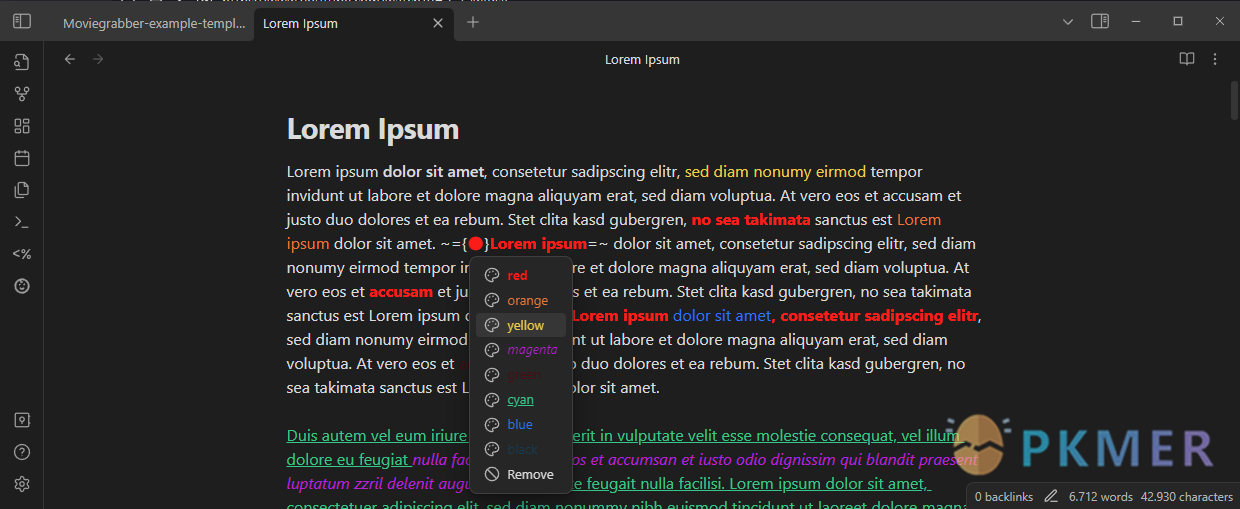Open the terminal command ribbon icon
This screenshot has height=509, width=1240.
22,222
